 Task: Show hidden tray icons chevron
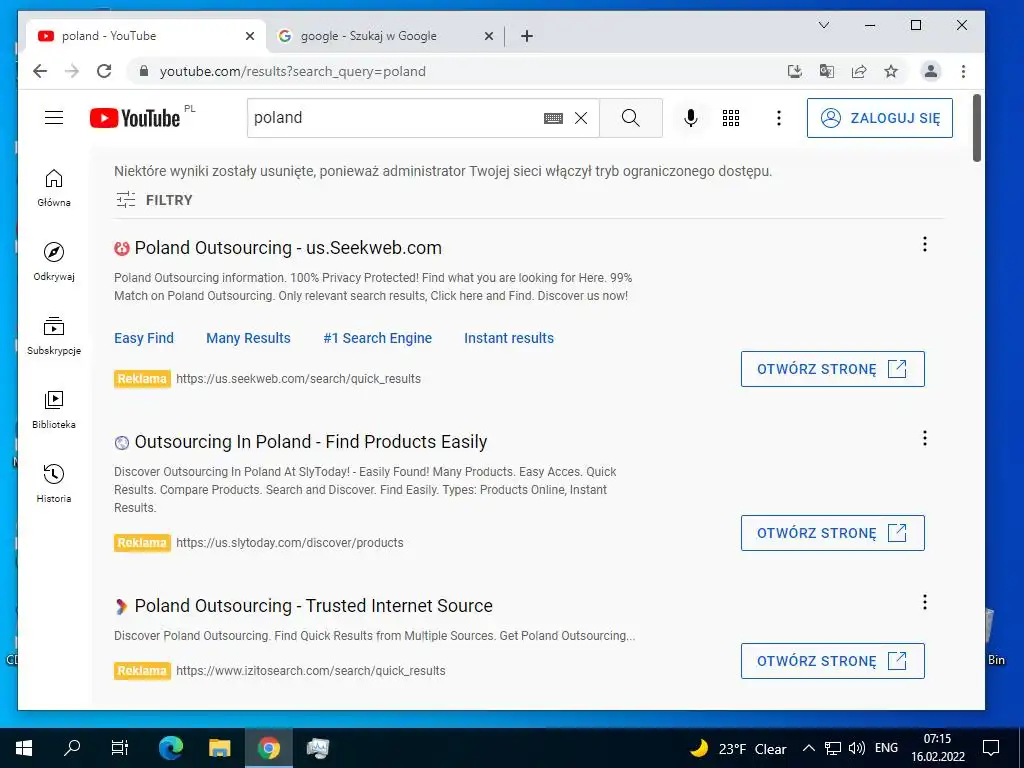click(x=808, y=748)
